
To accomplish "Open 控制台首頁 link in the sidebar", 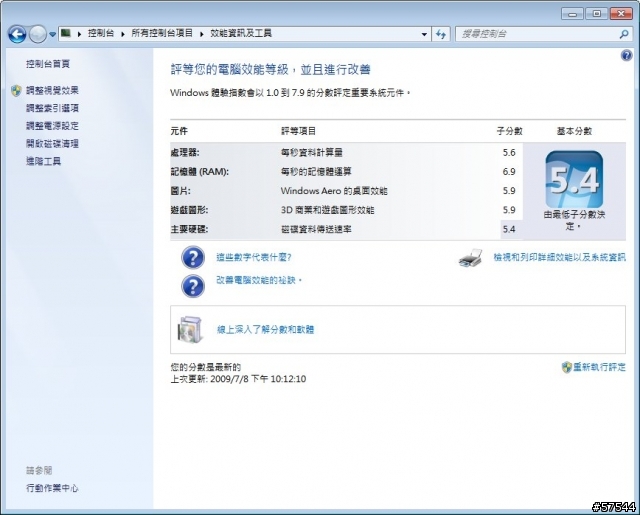I will [48, 64].
